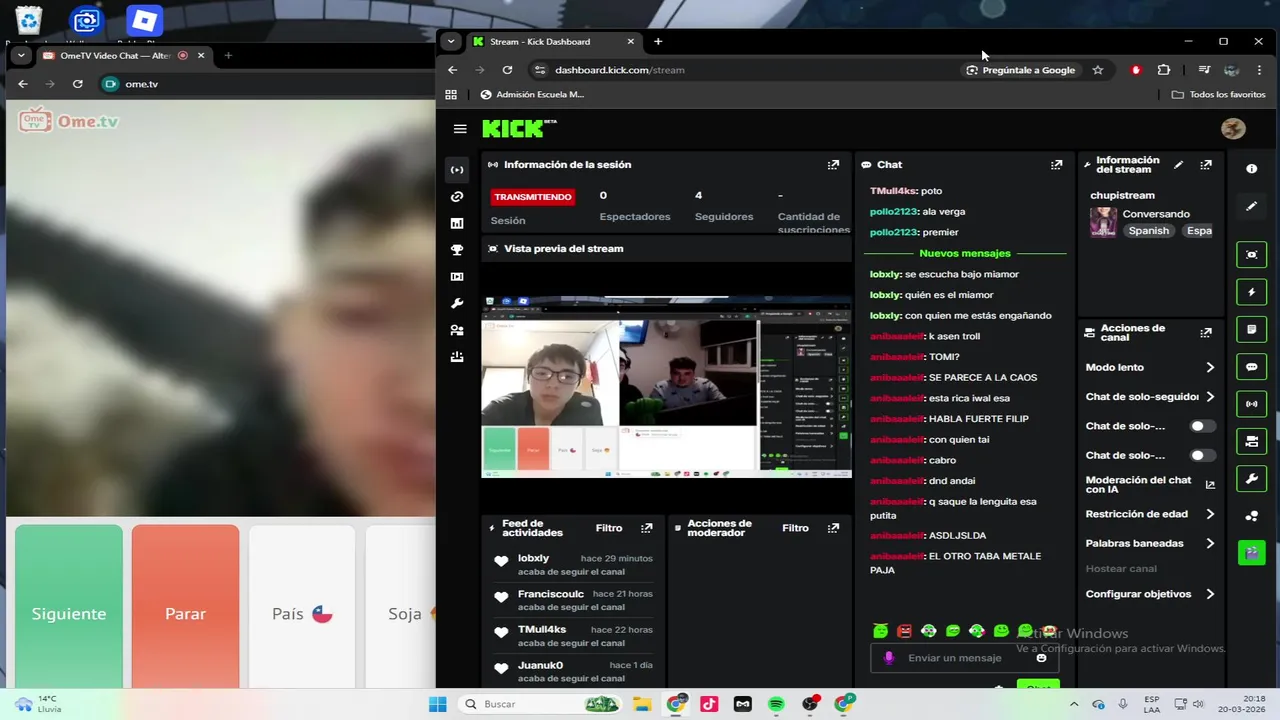
Task: Open the wrench settings icon in left sidebar
Action: (x=457, y=304)
